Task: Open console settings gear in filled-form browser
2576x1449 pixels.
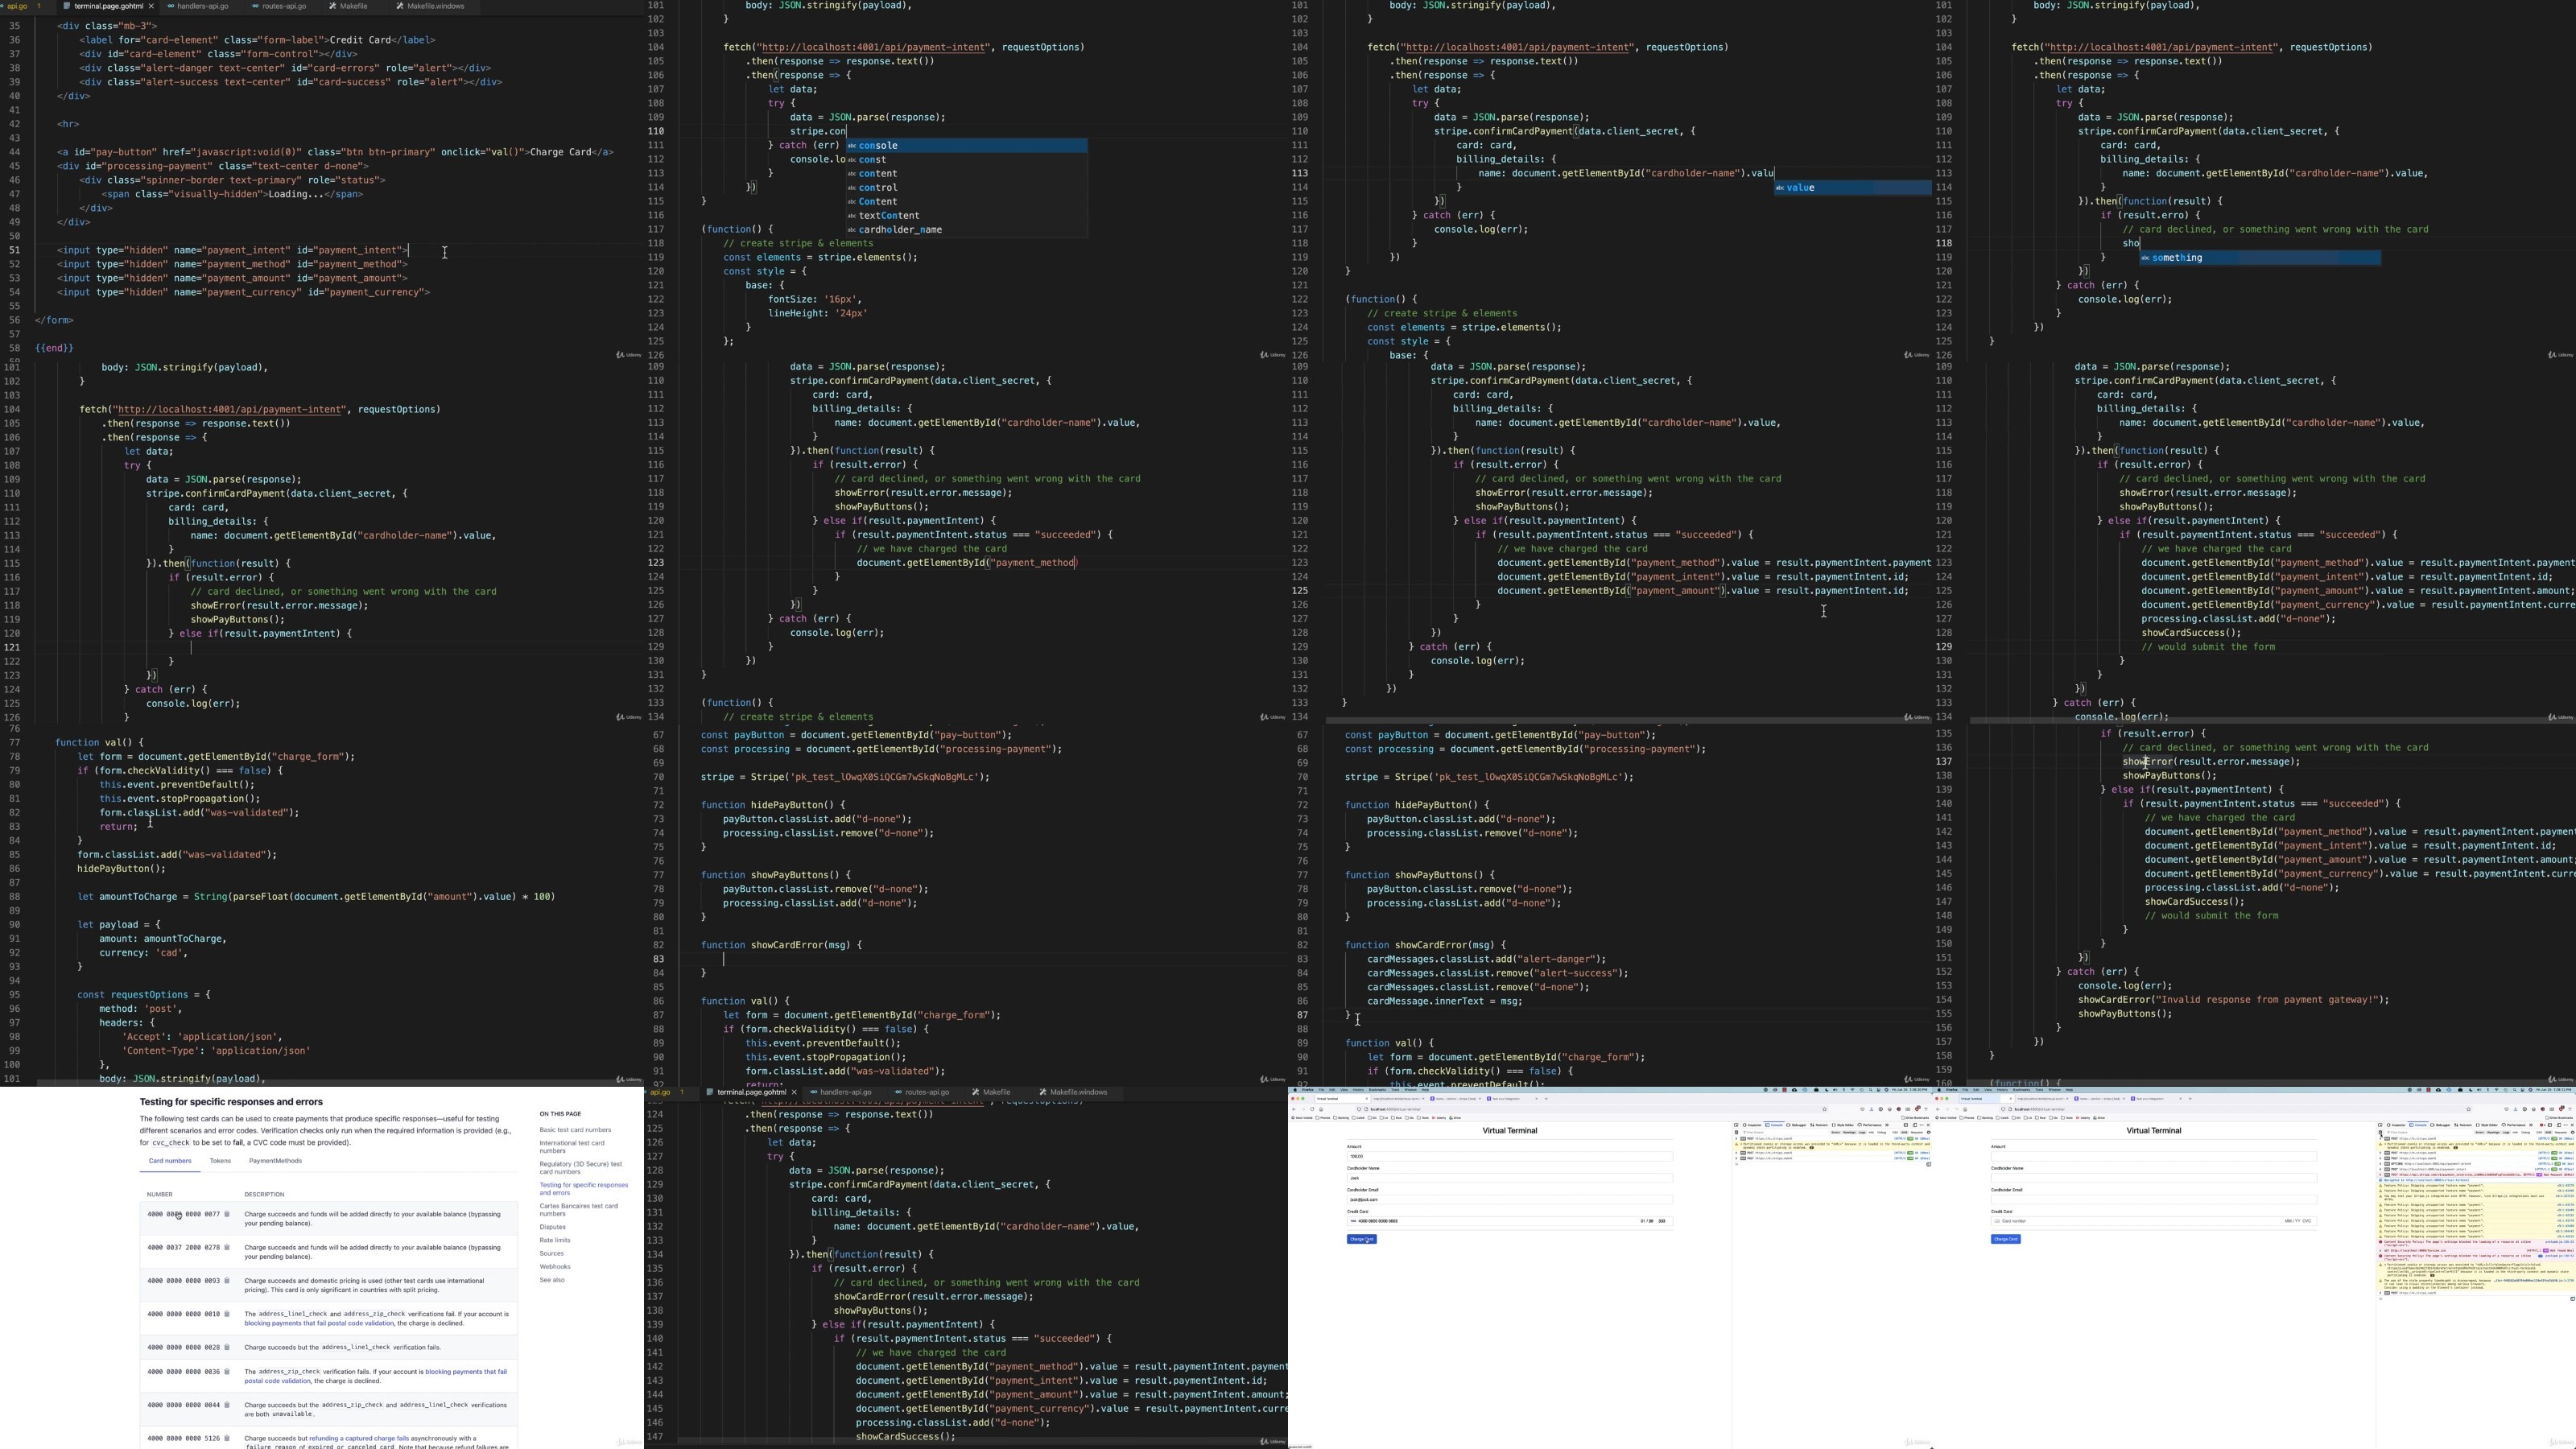Action: [x=1928, y=1132]
